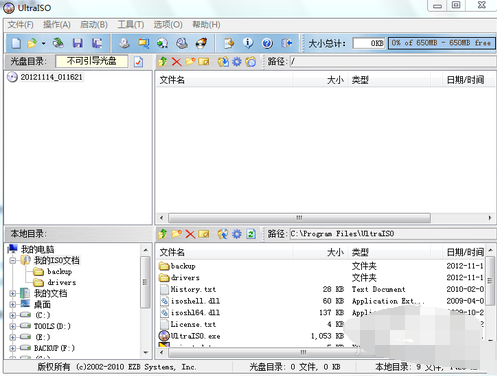Image resolution: width=497 pixels, height=376 pixels.
Task: Click the New file icon in toolbar
Action: (x=16, y=43)
